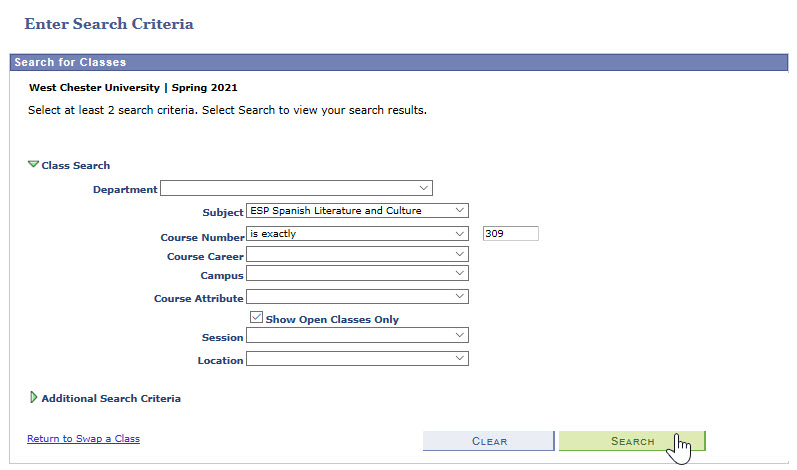
Task: Expand the Additional Search Criteria triangle icon
Action: [x=34, y=397]
